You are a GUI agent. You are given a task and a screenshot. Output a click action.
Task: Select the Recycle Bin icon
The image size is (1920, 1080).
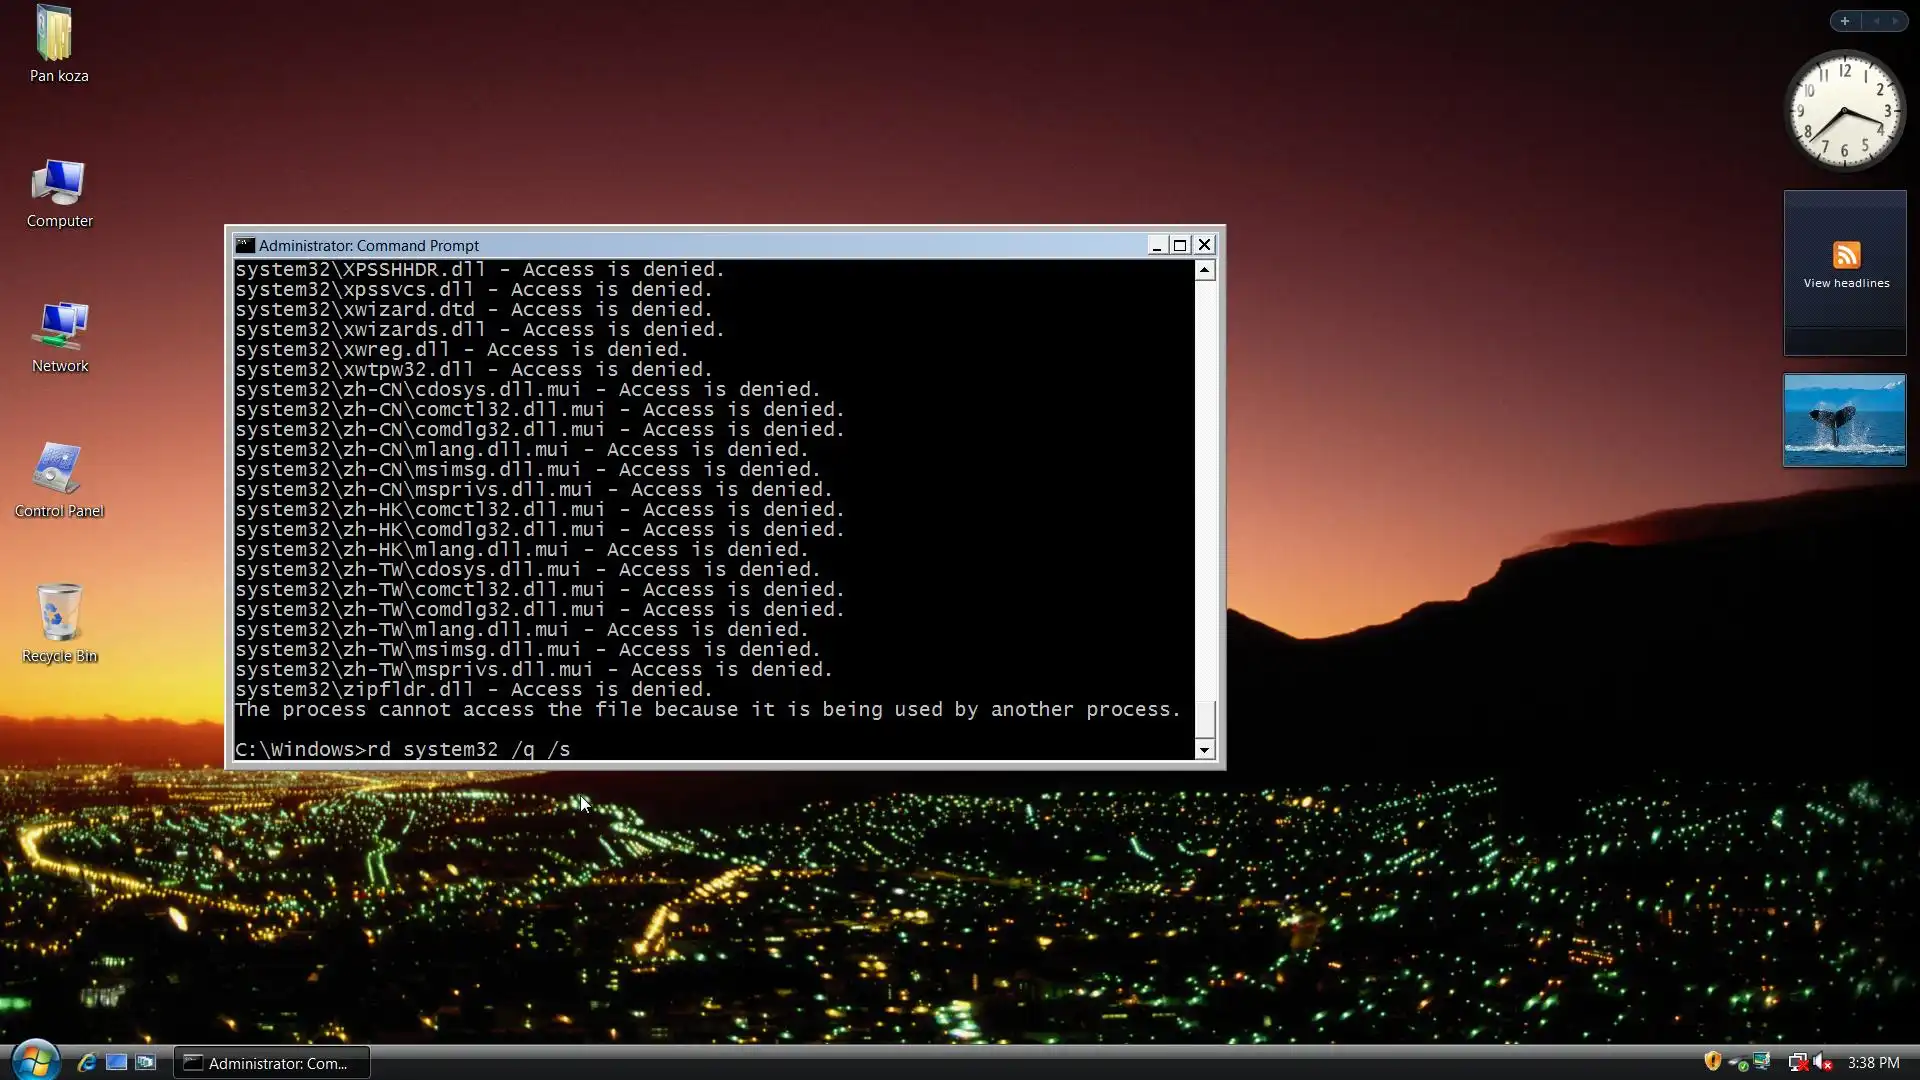click(x=59, y=614)
